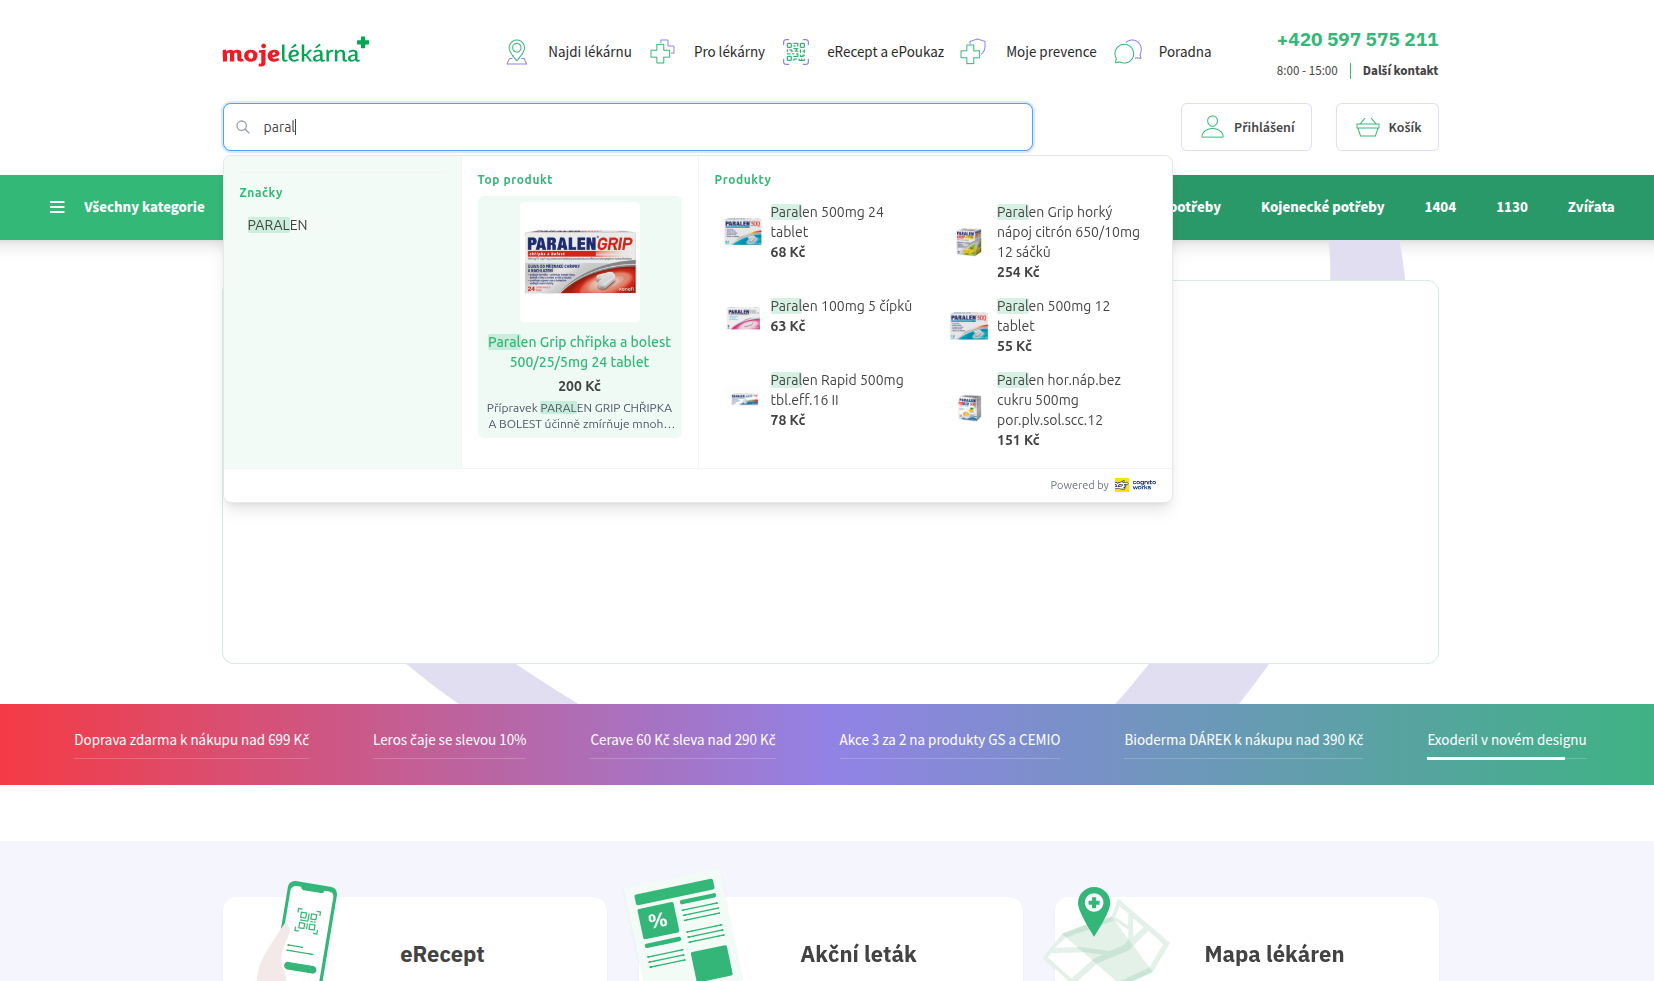Open eRecept a ePoukaz QR icon

pos(796,52)
